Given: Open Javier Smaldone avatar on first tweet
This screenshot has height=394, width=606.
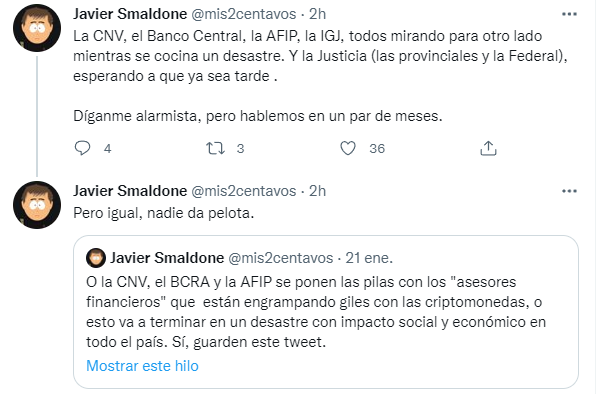Looking at the screenshot, I should (37, 28).
